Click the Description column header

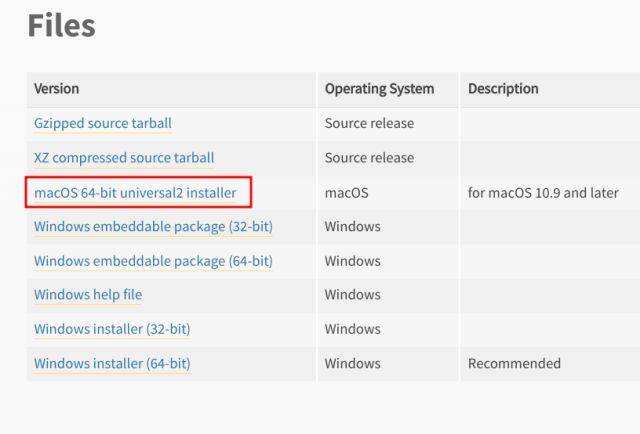503,89
